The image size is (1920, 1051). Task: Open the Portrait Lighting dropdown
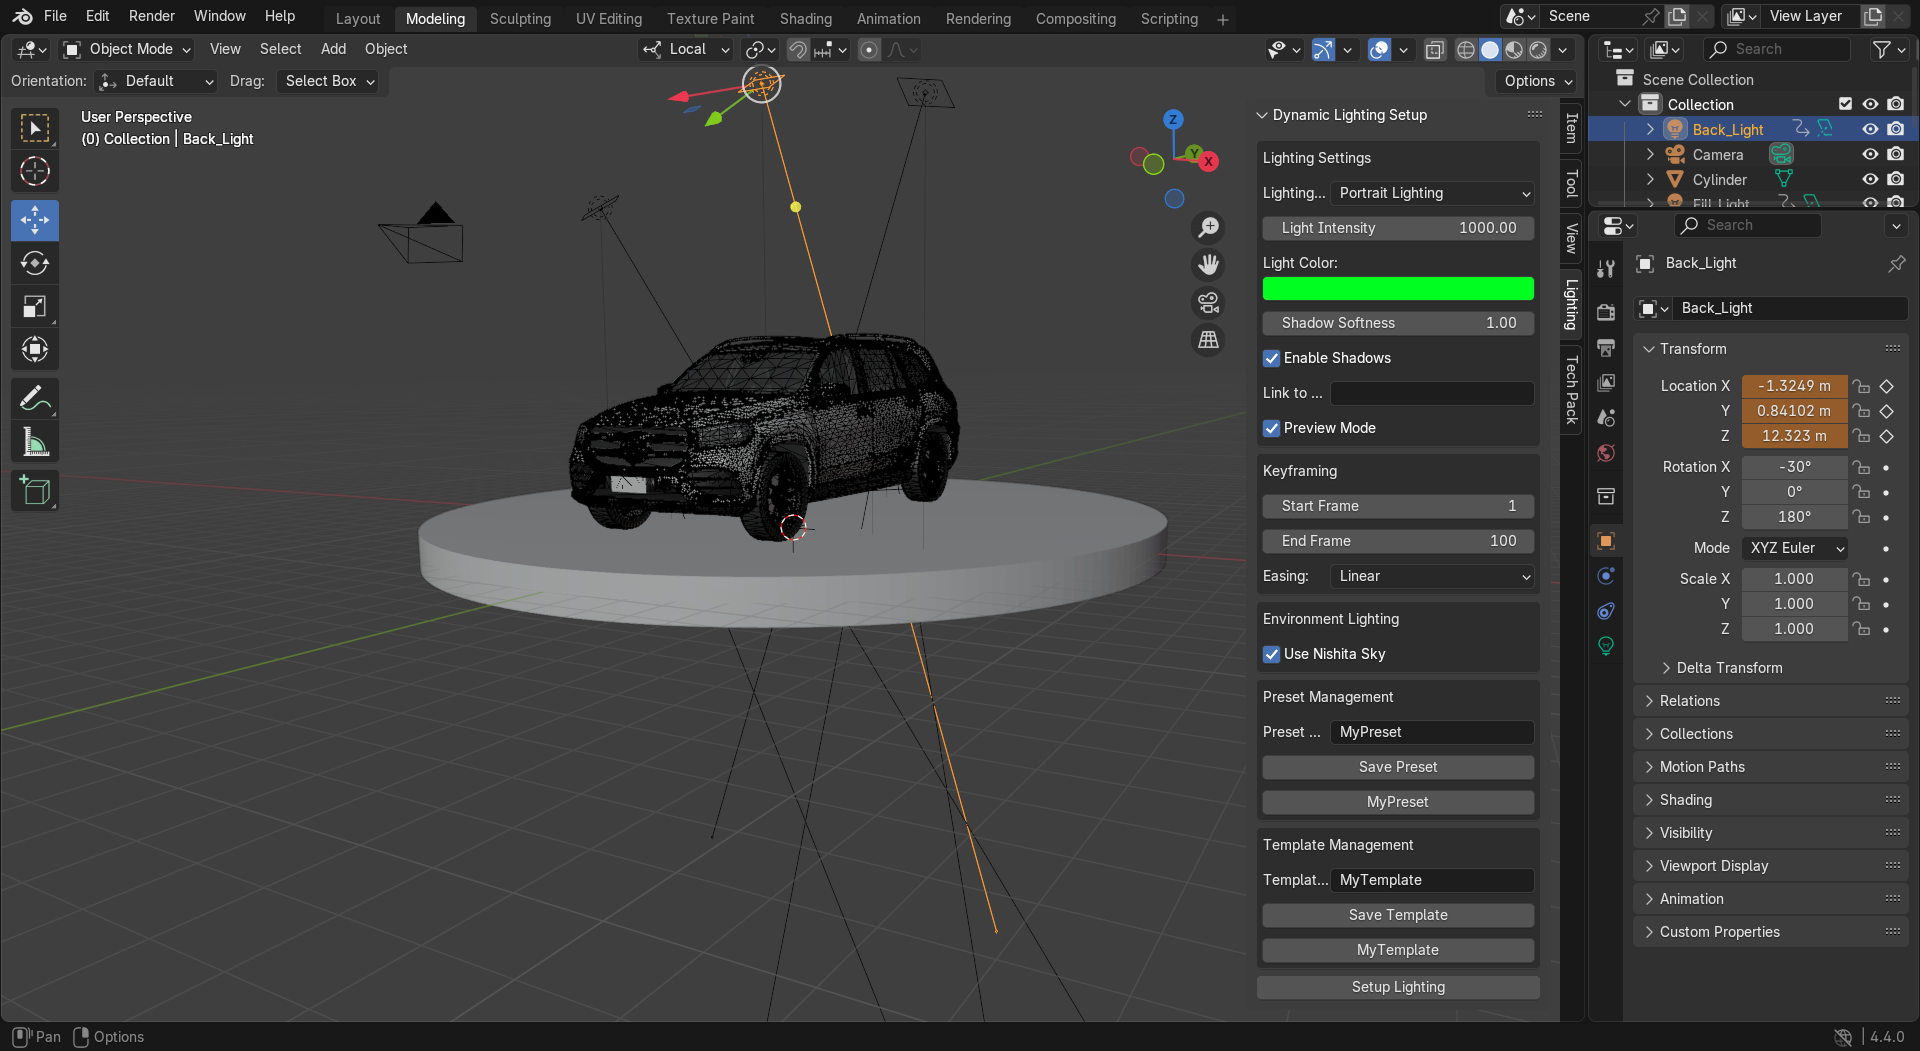(1433, 193)
